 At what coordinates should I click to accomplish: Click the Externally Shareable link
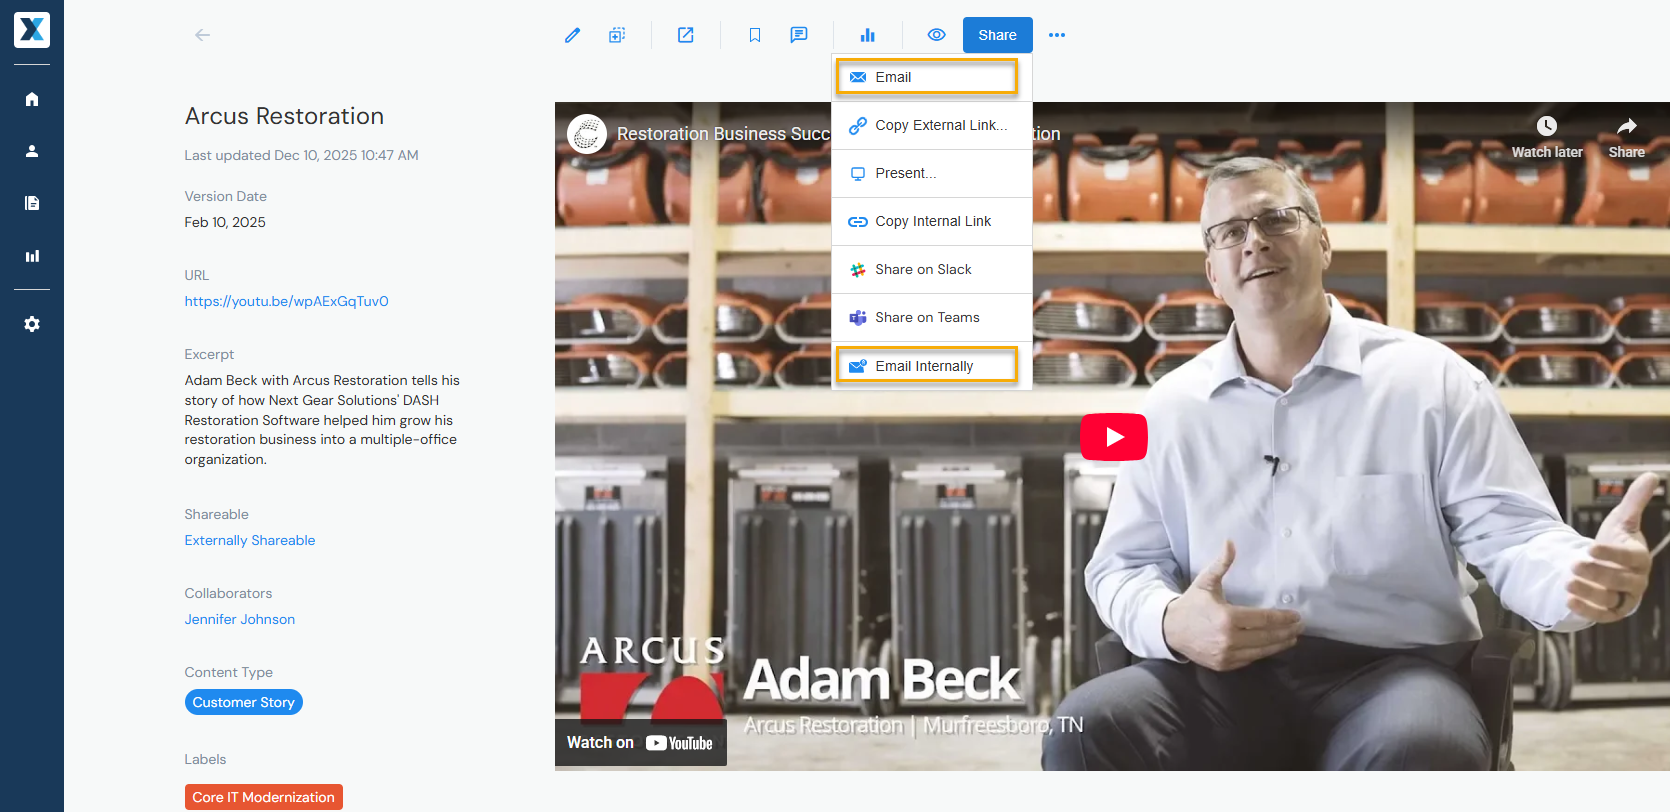click(250, 540)
